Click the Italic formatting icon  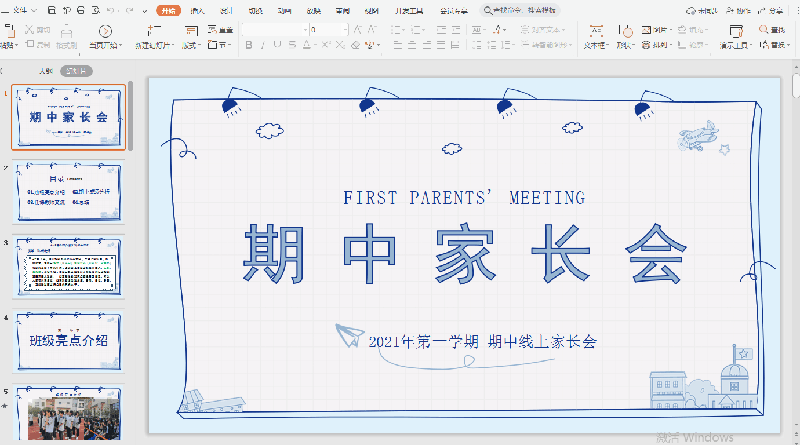coord(263,46)
